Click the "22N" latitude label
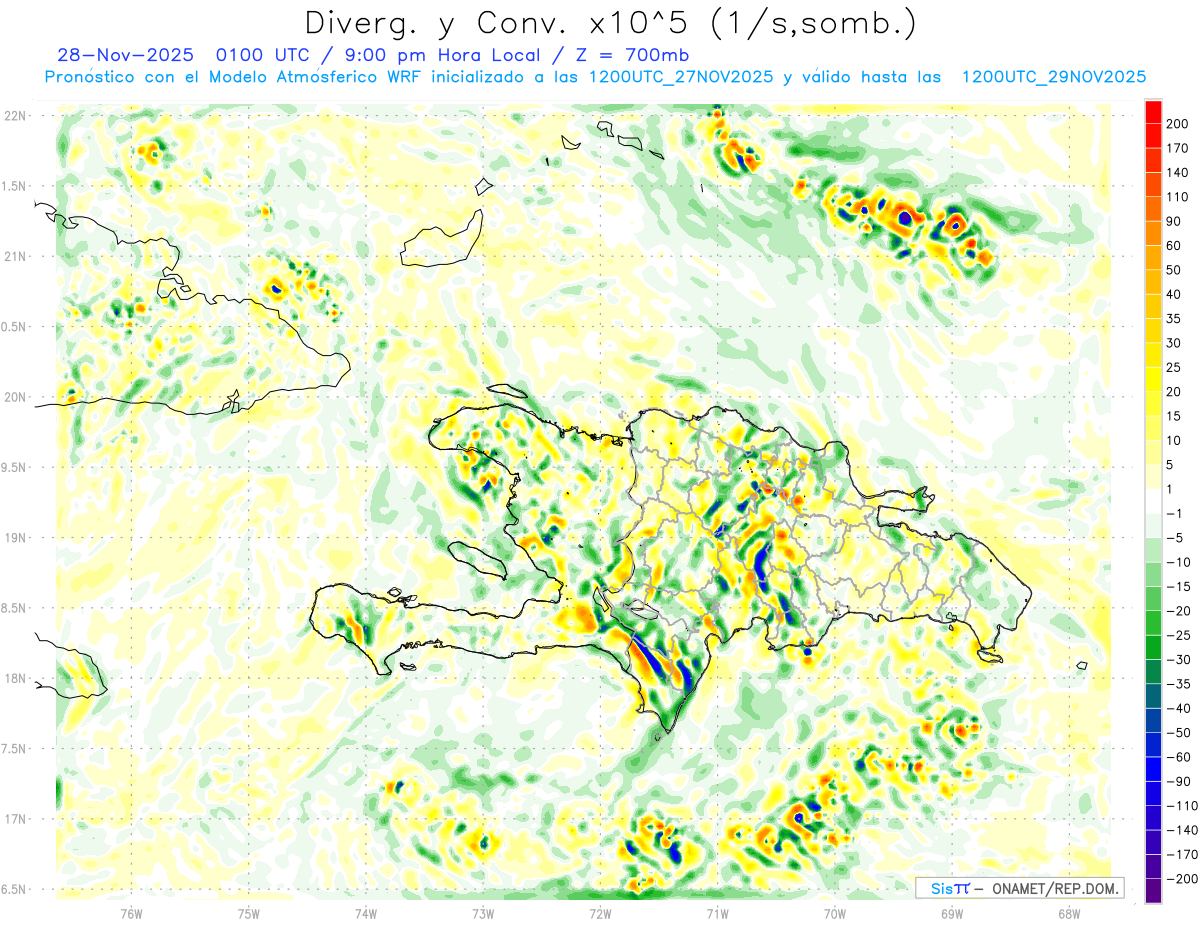1200x927 pixels. pyautogui.click(x=14, y=115)
